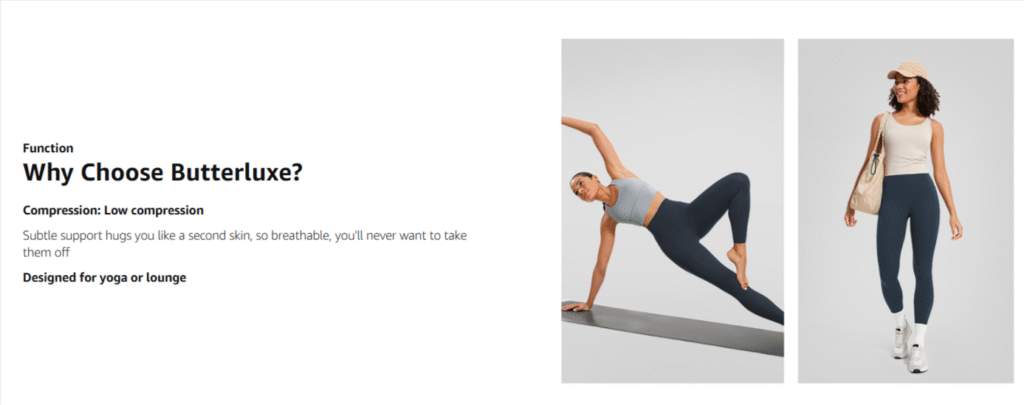Screen dimensions: 1024x405
Task: Click the gray sports bra in yoga photo
Action: click(632, 201)
